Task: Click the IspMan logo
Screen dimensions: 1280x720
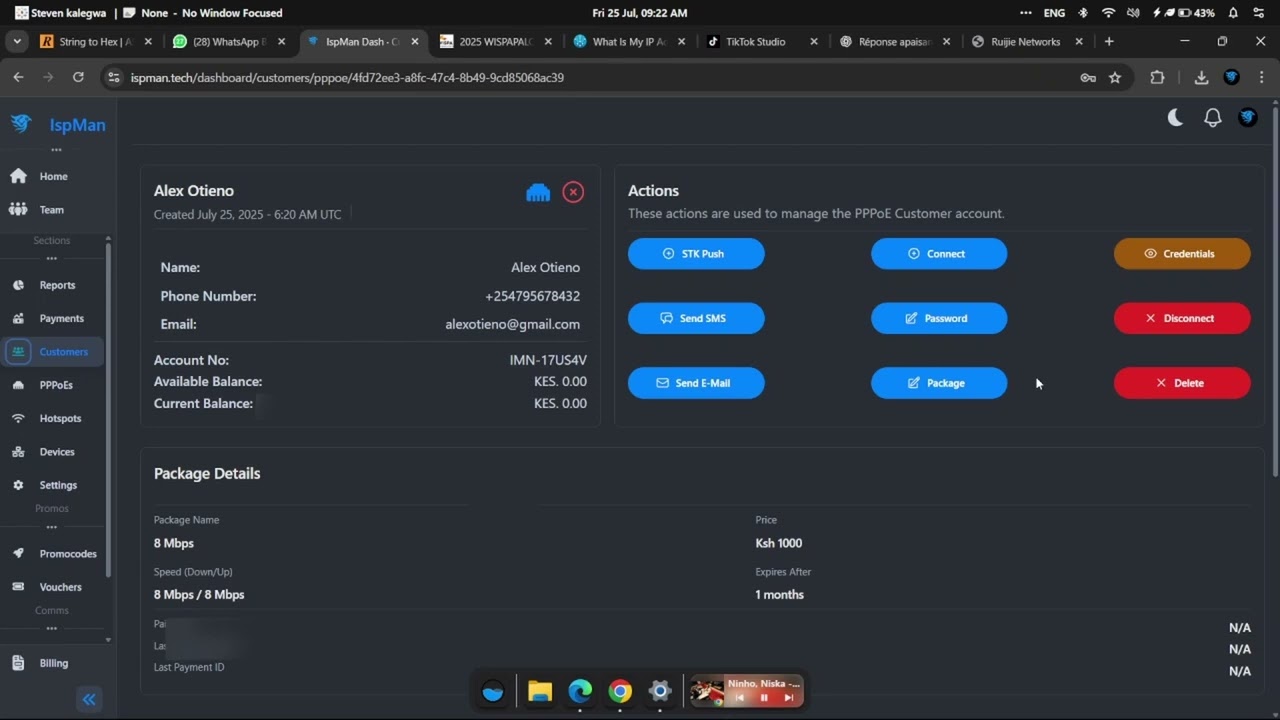Action: [x=57, y=124]
